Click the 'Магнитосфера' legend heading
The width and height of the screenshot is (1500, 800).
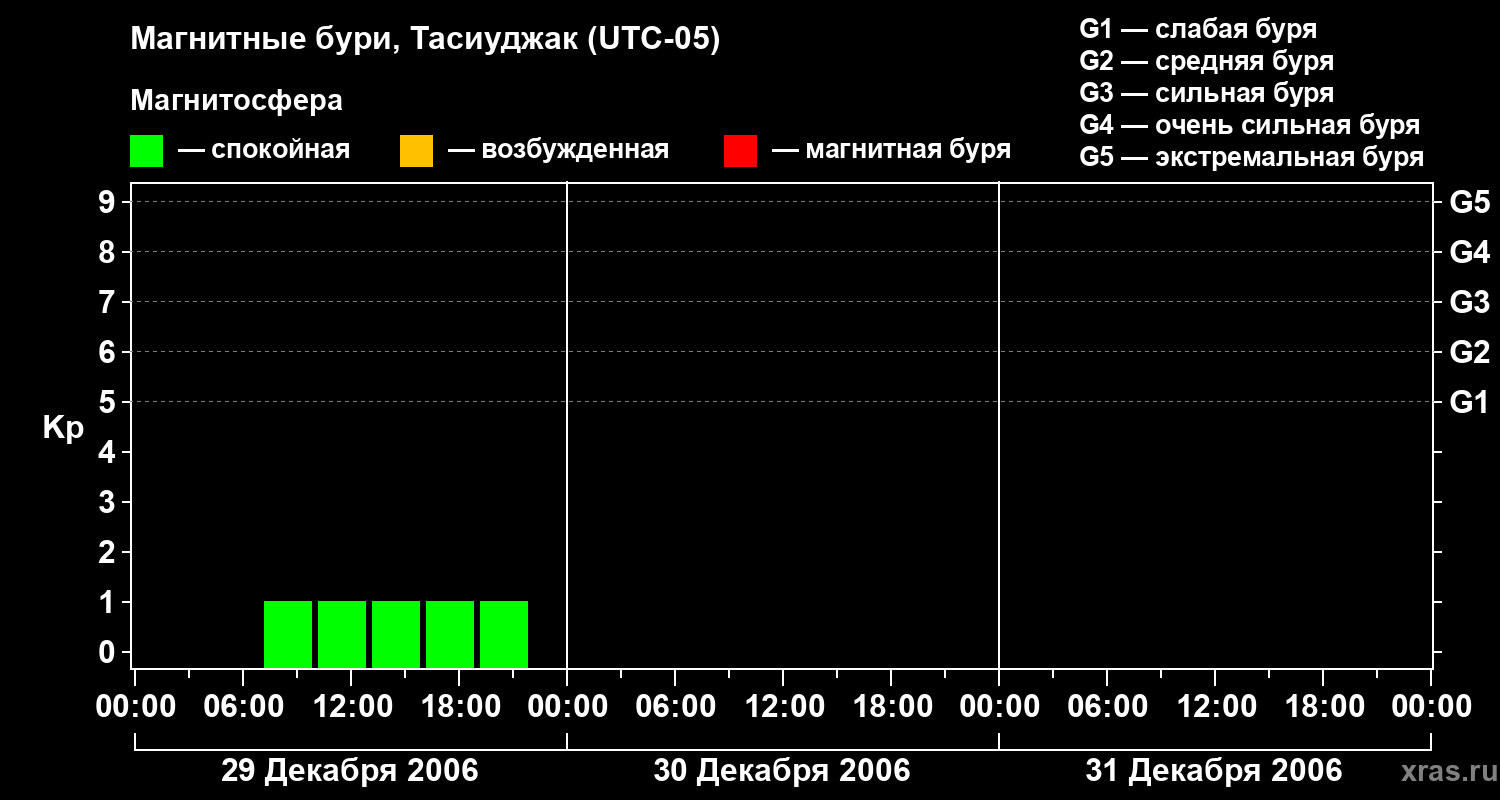click(236, 101)
